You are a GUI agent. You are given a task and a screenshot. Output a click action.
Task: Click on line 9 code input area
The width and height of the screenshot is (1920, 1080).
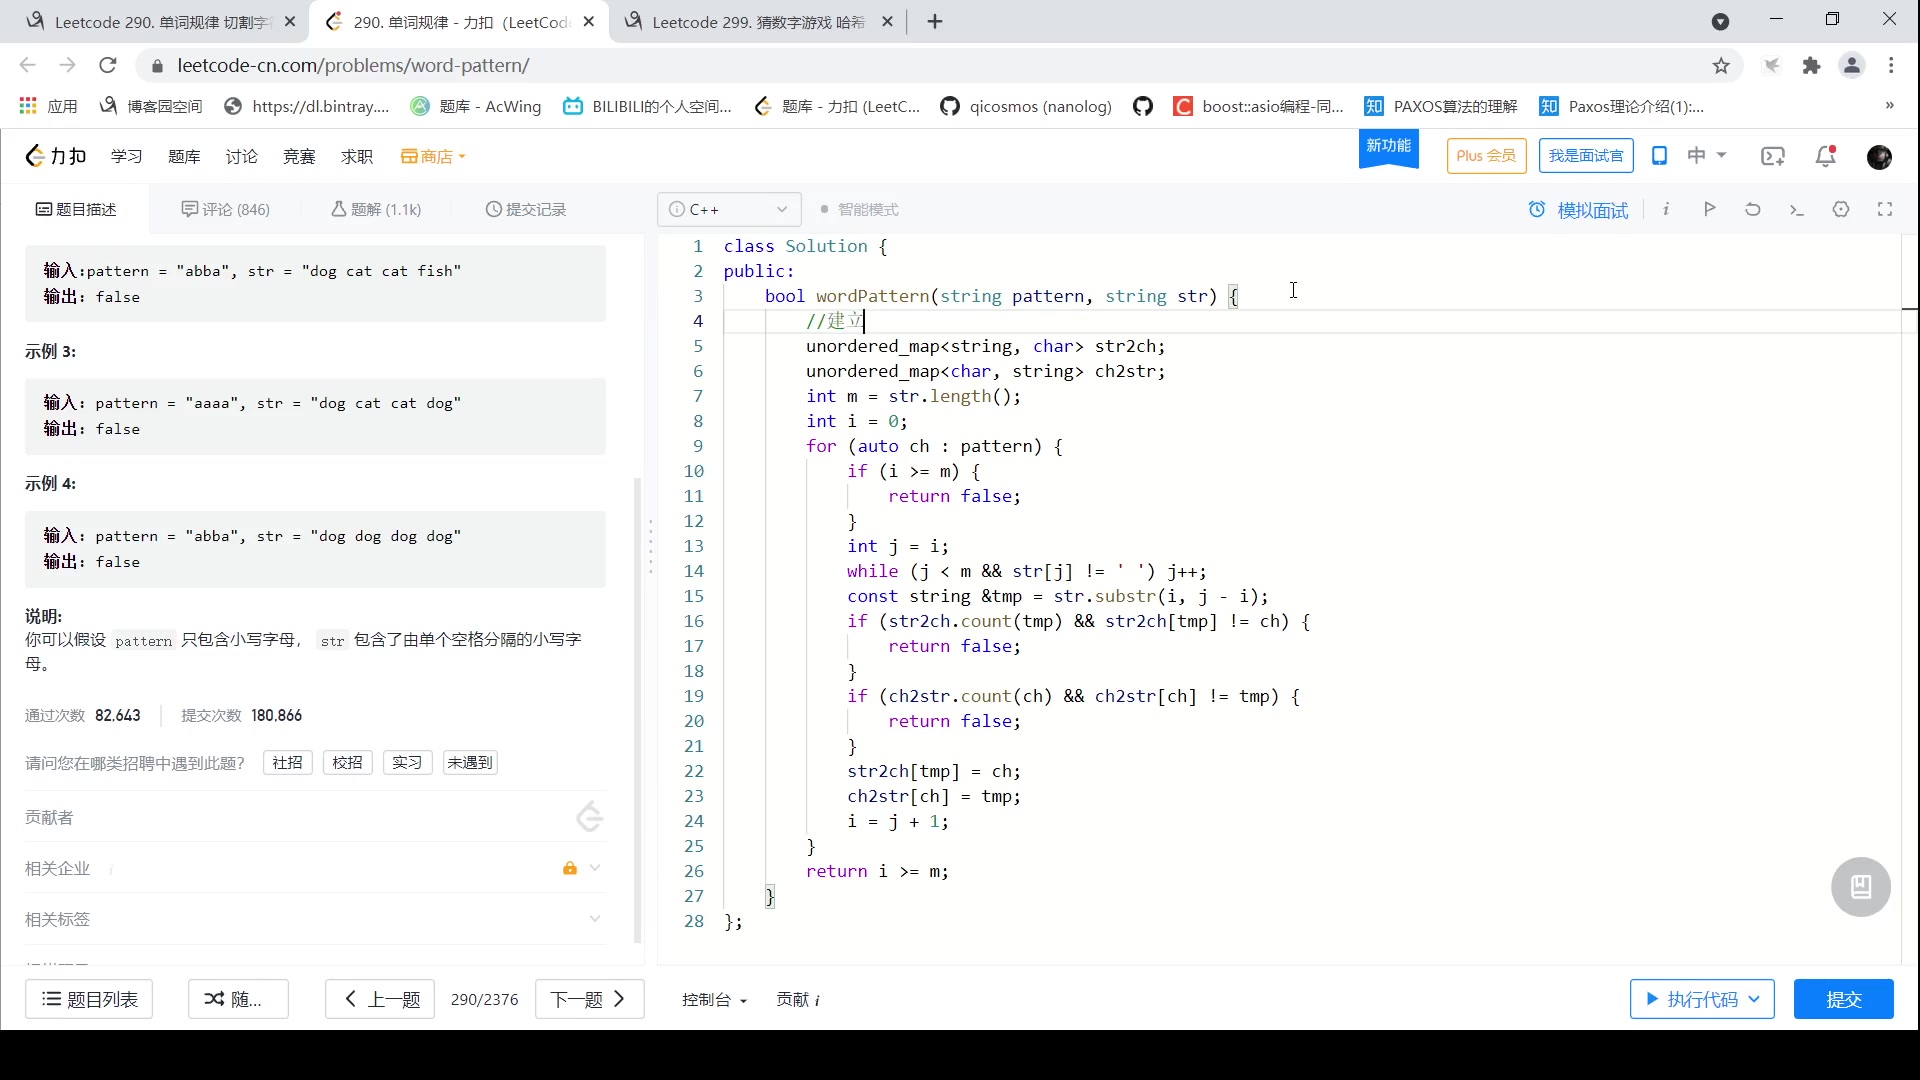pyautogui.click(x=934, y=446)
